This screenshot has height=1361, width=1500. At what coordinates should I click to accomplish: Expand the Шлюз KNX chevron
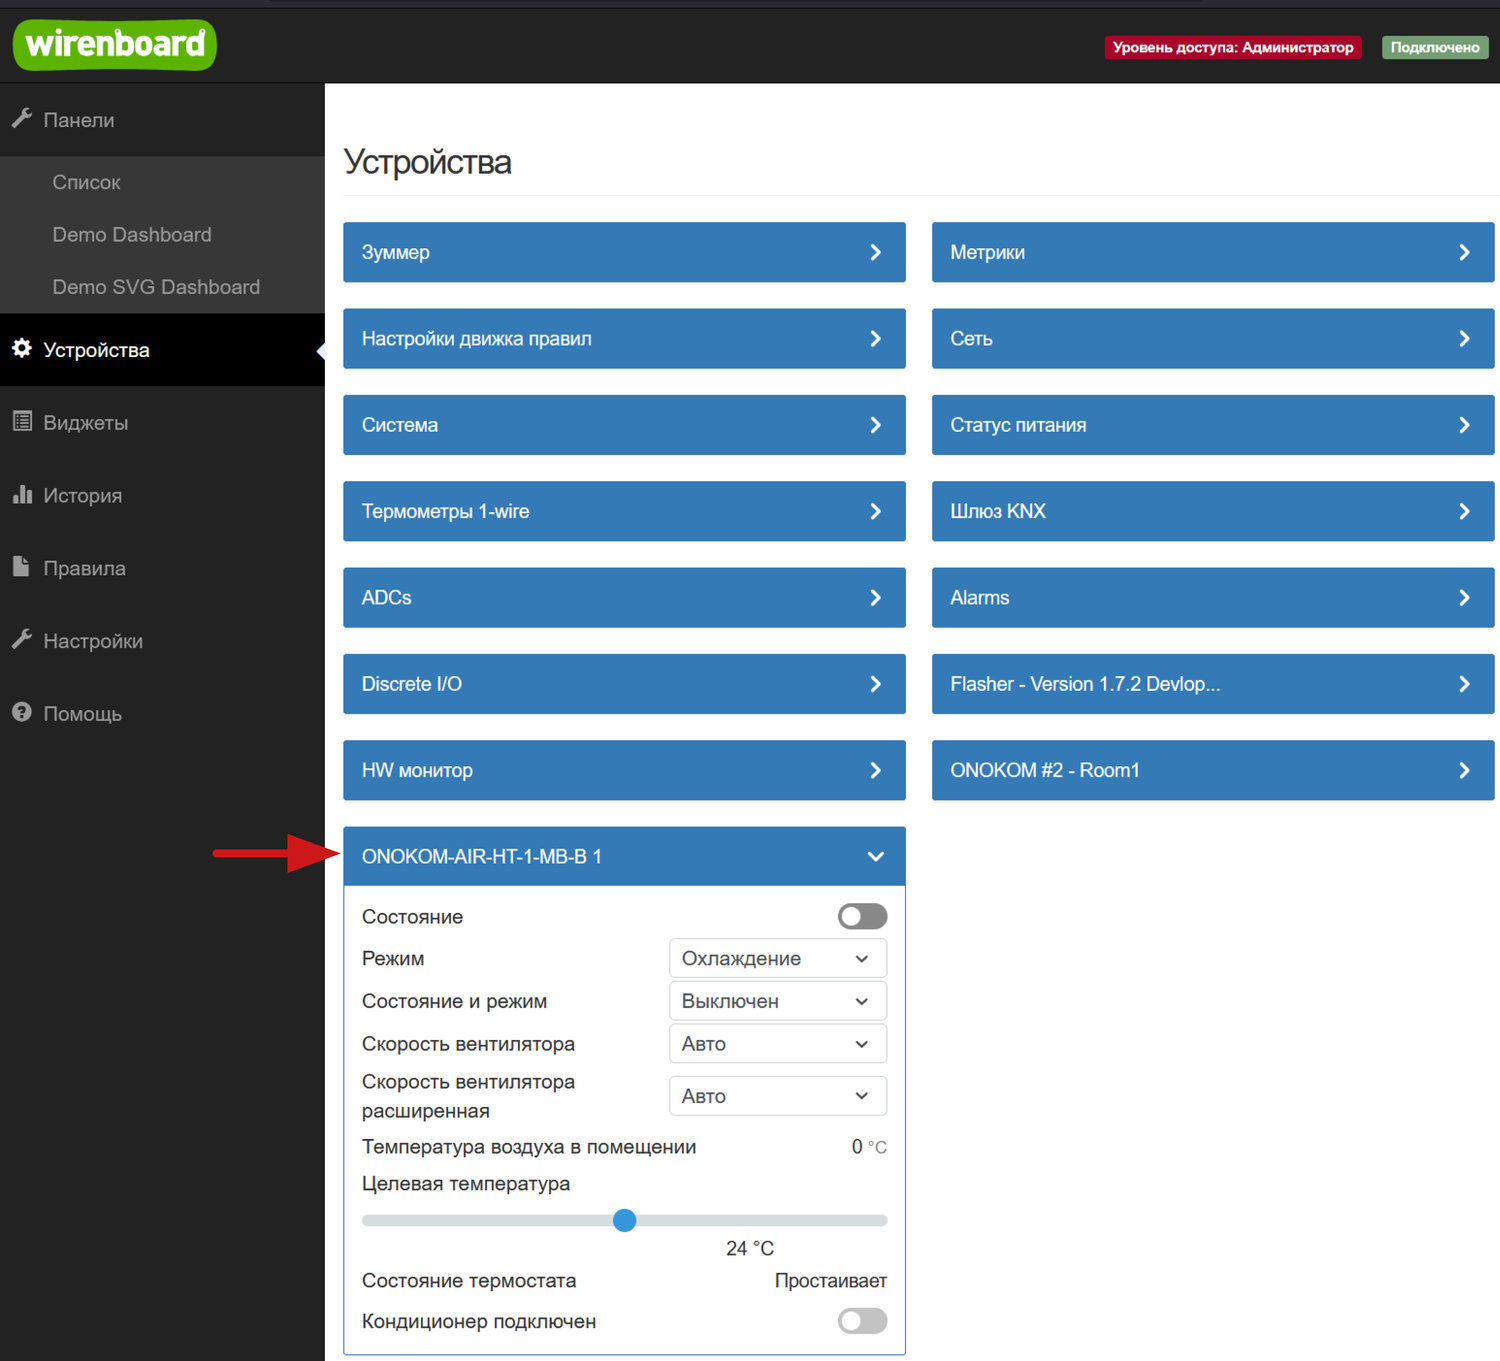point(1464,511)
